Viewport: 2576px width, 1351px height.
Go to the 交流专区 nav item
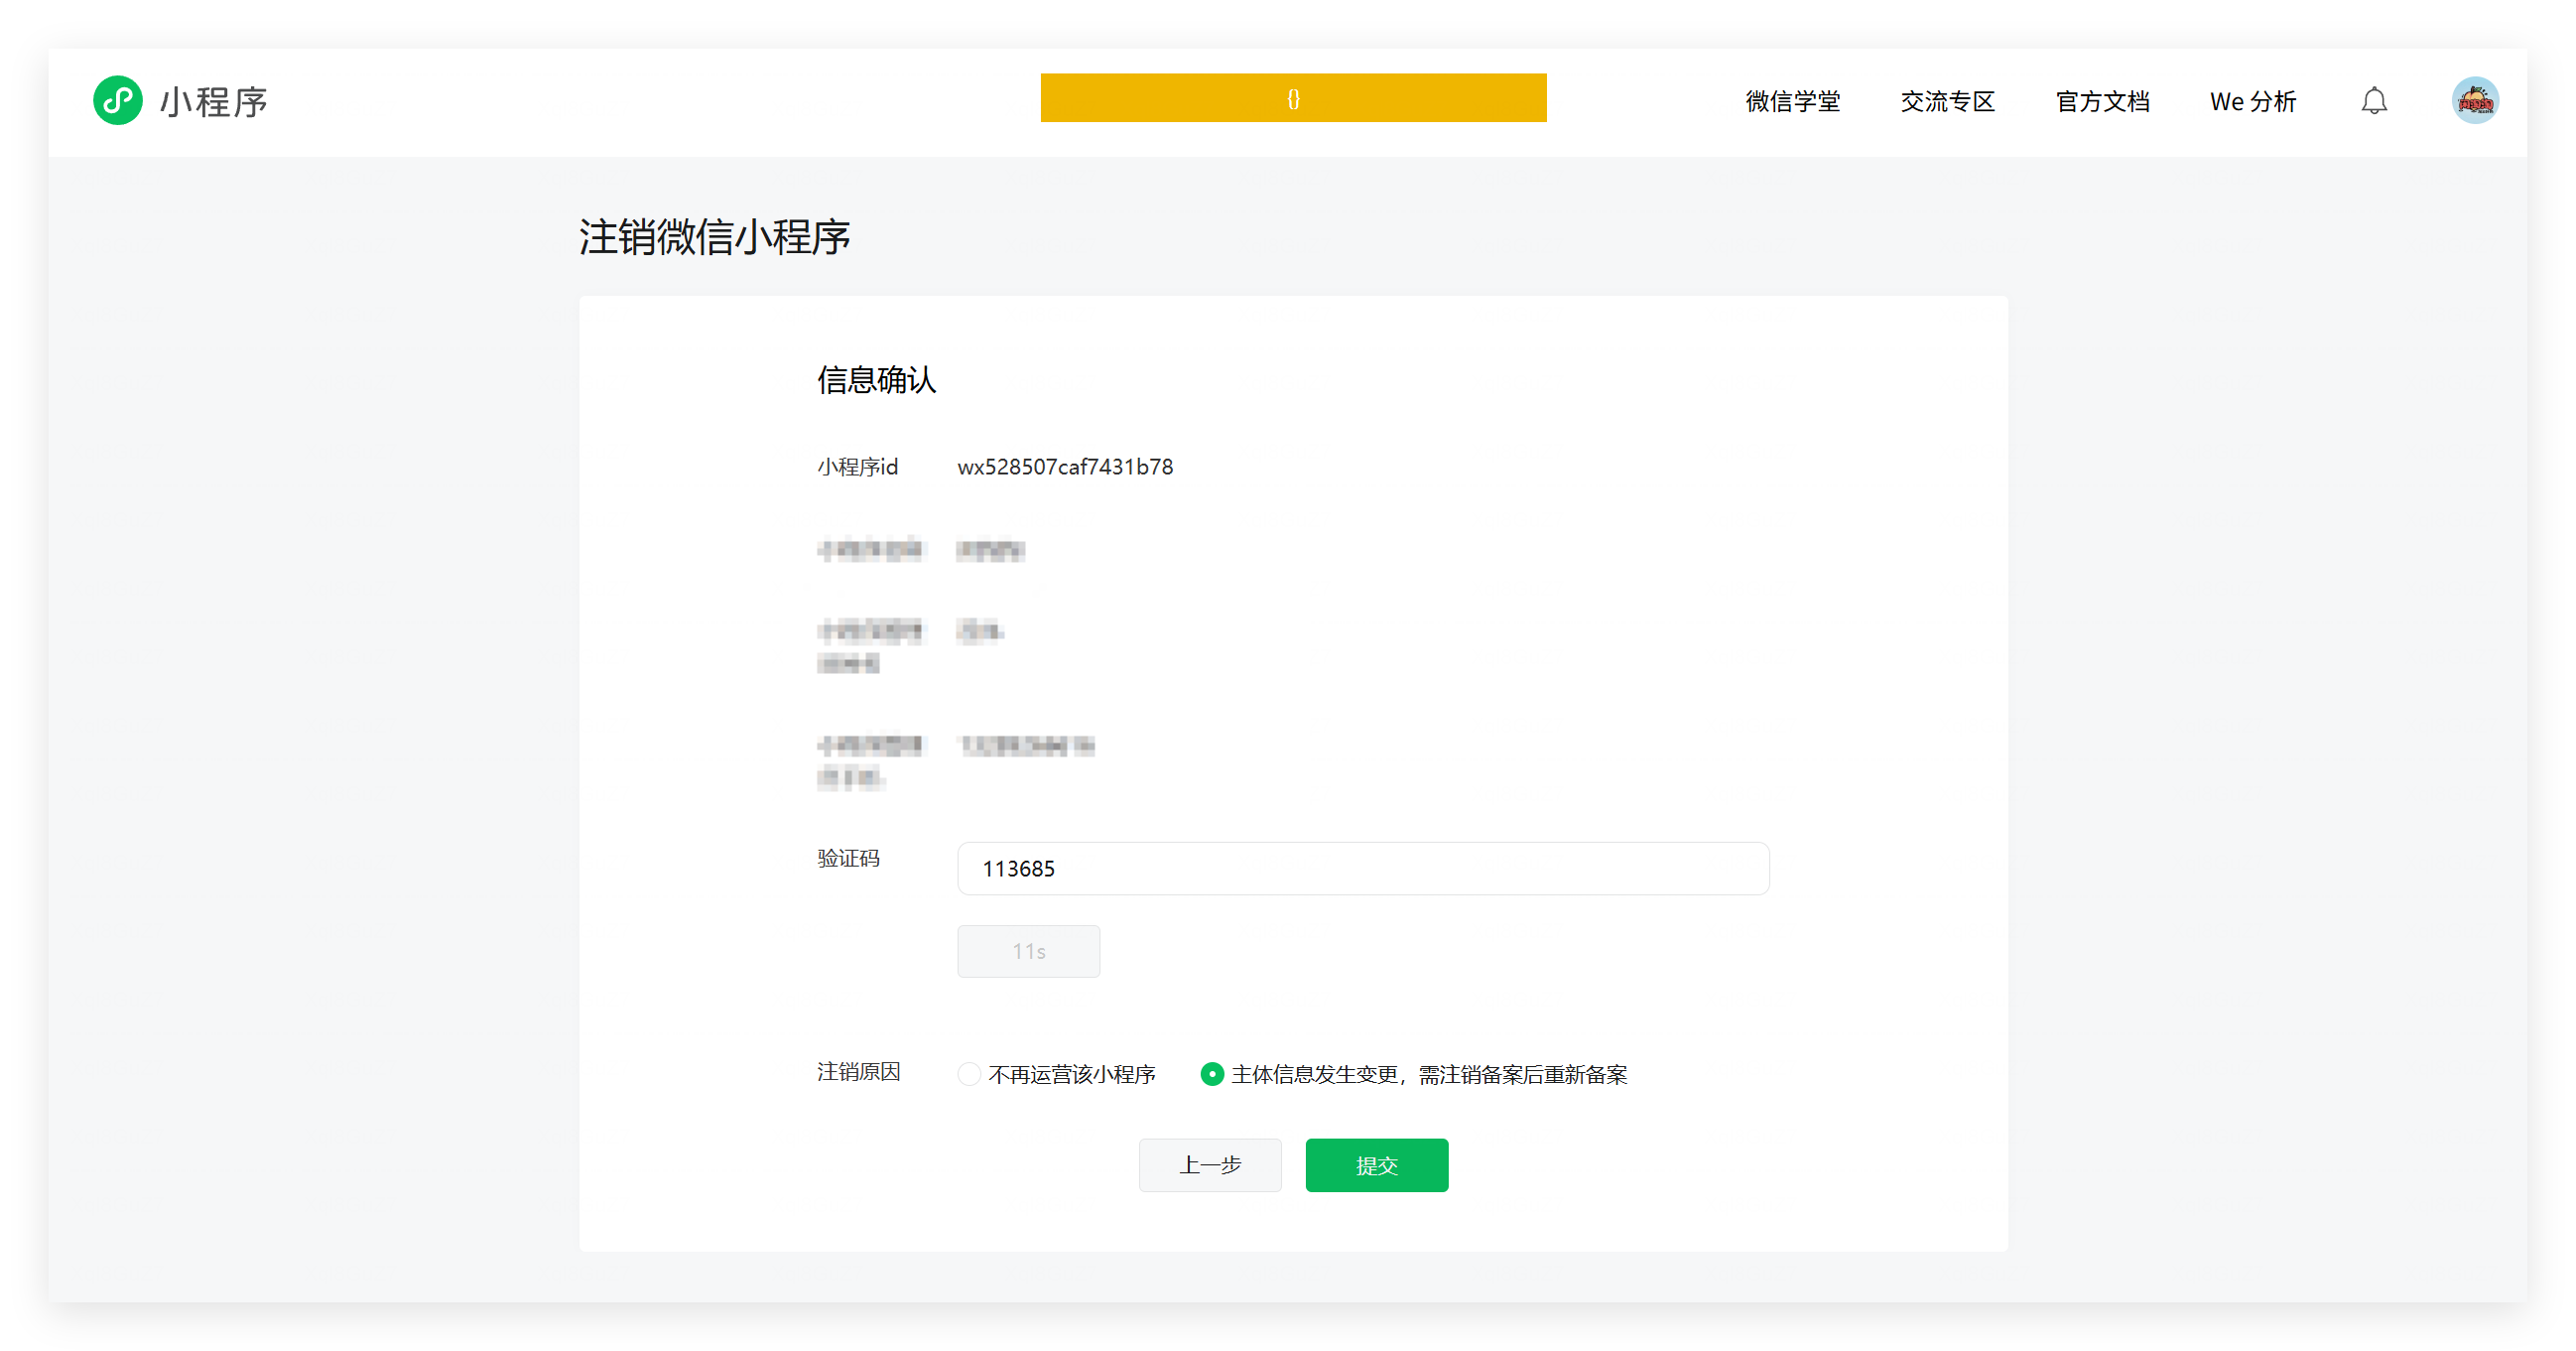[x=1947, y=102]
